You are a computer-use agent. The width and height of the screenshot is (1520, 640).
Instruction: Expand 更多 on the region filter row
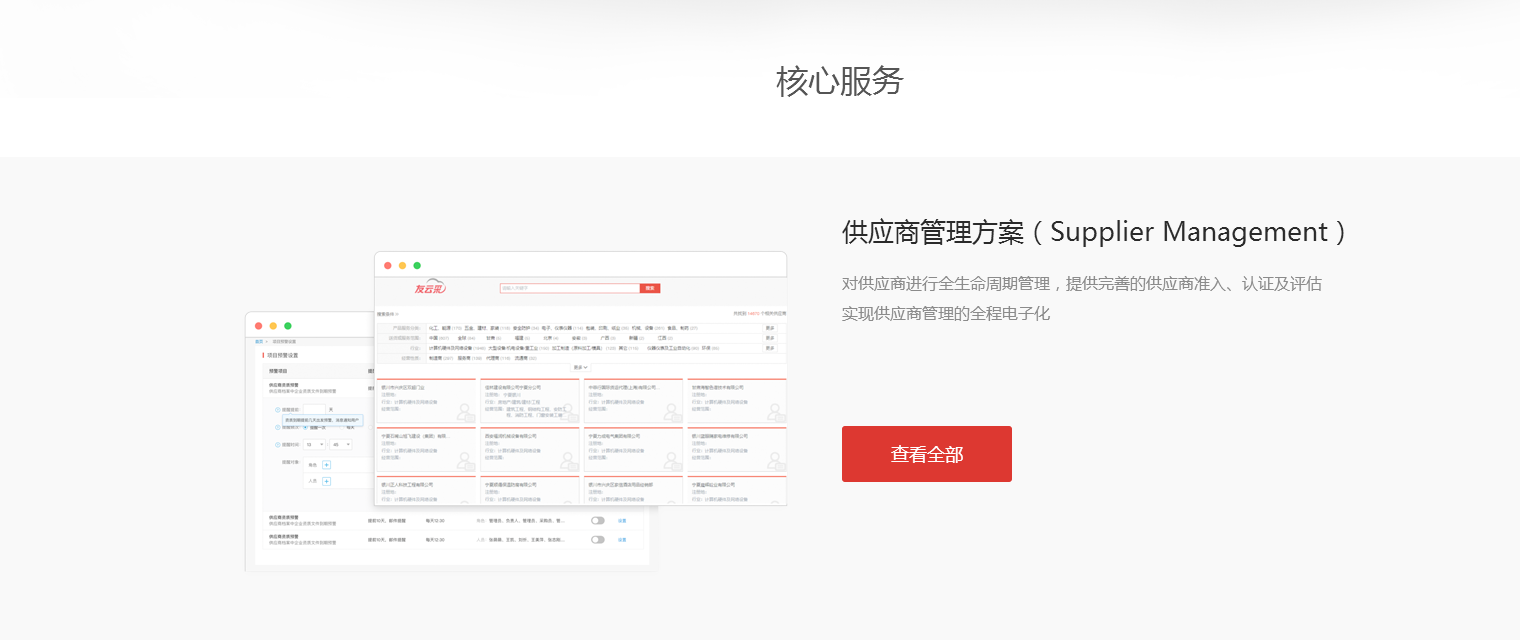coord(770,338)
